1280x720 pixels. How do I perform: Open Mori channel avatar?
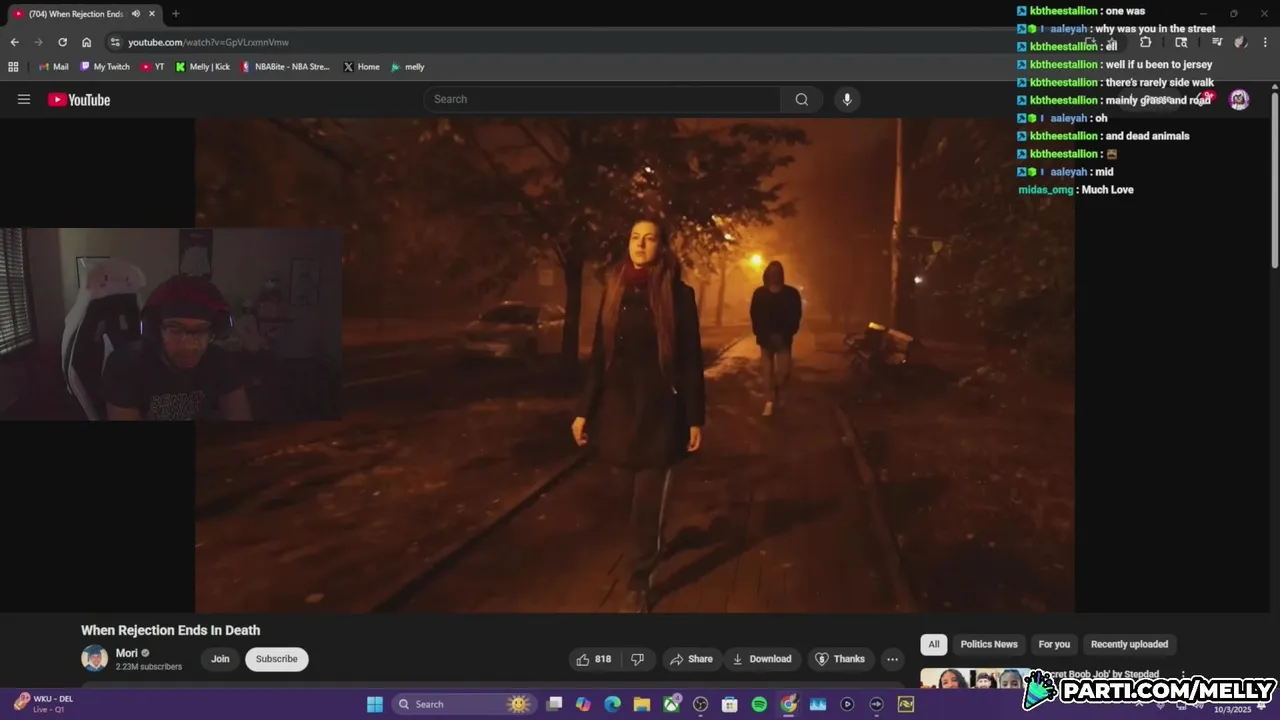(x=94, y=658)
